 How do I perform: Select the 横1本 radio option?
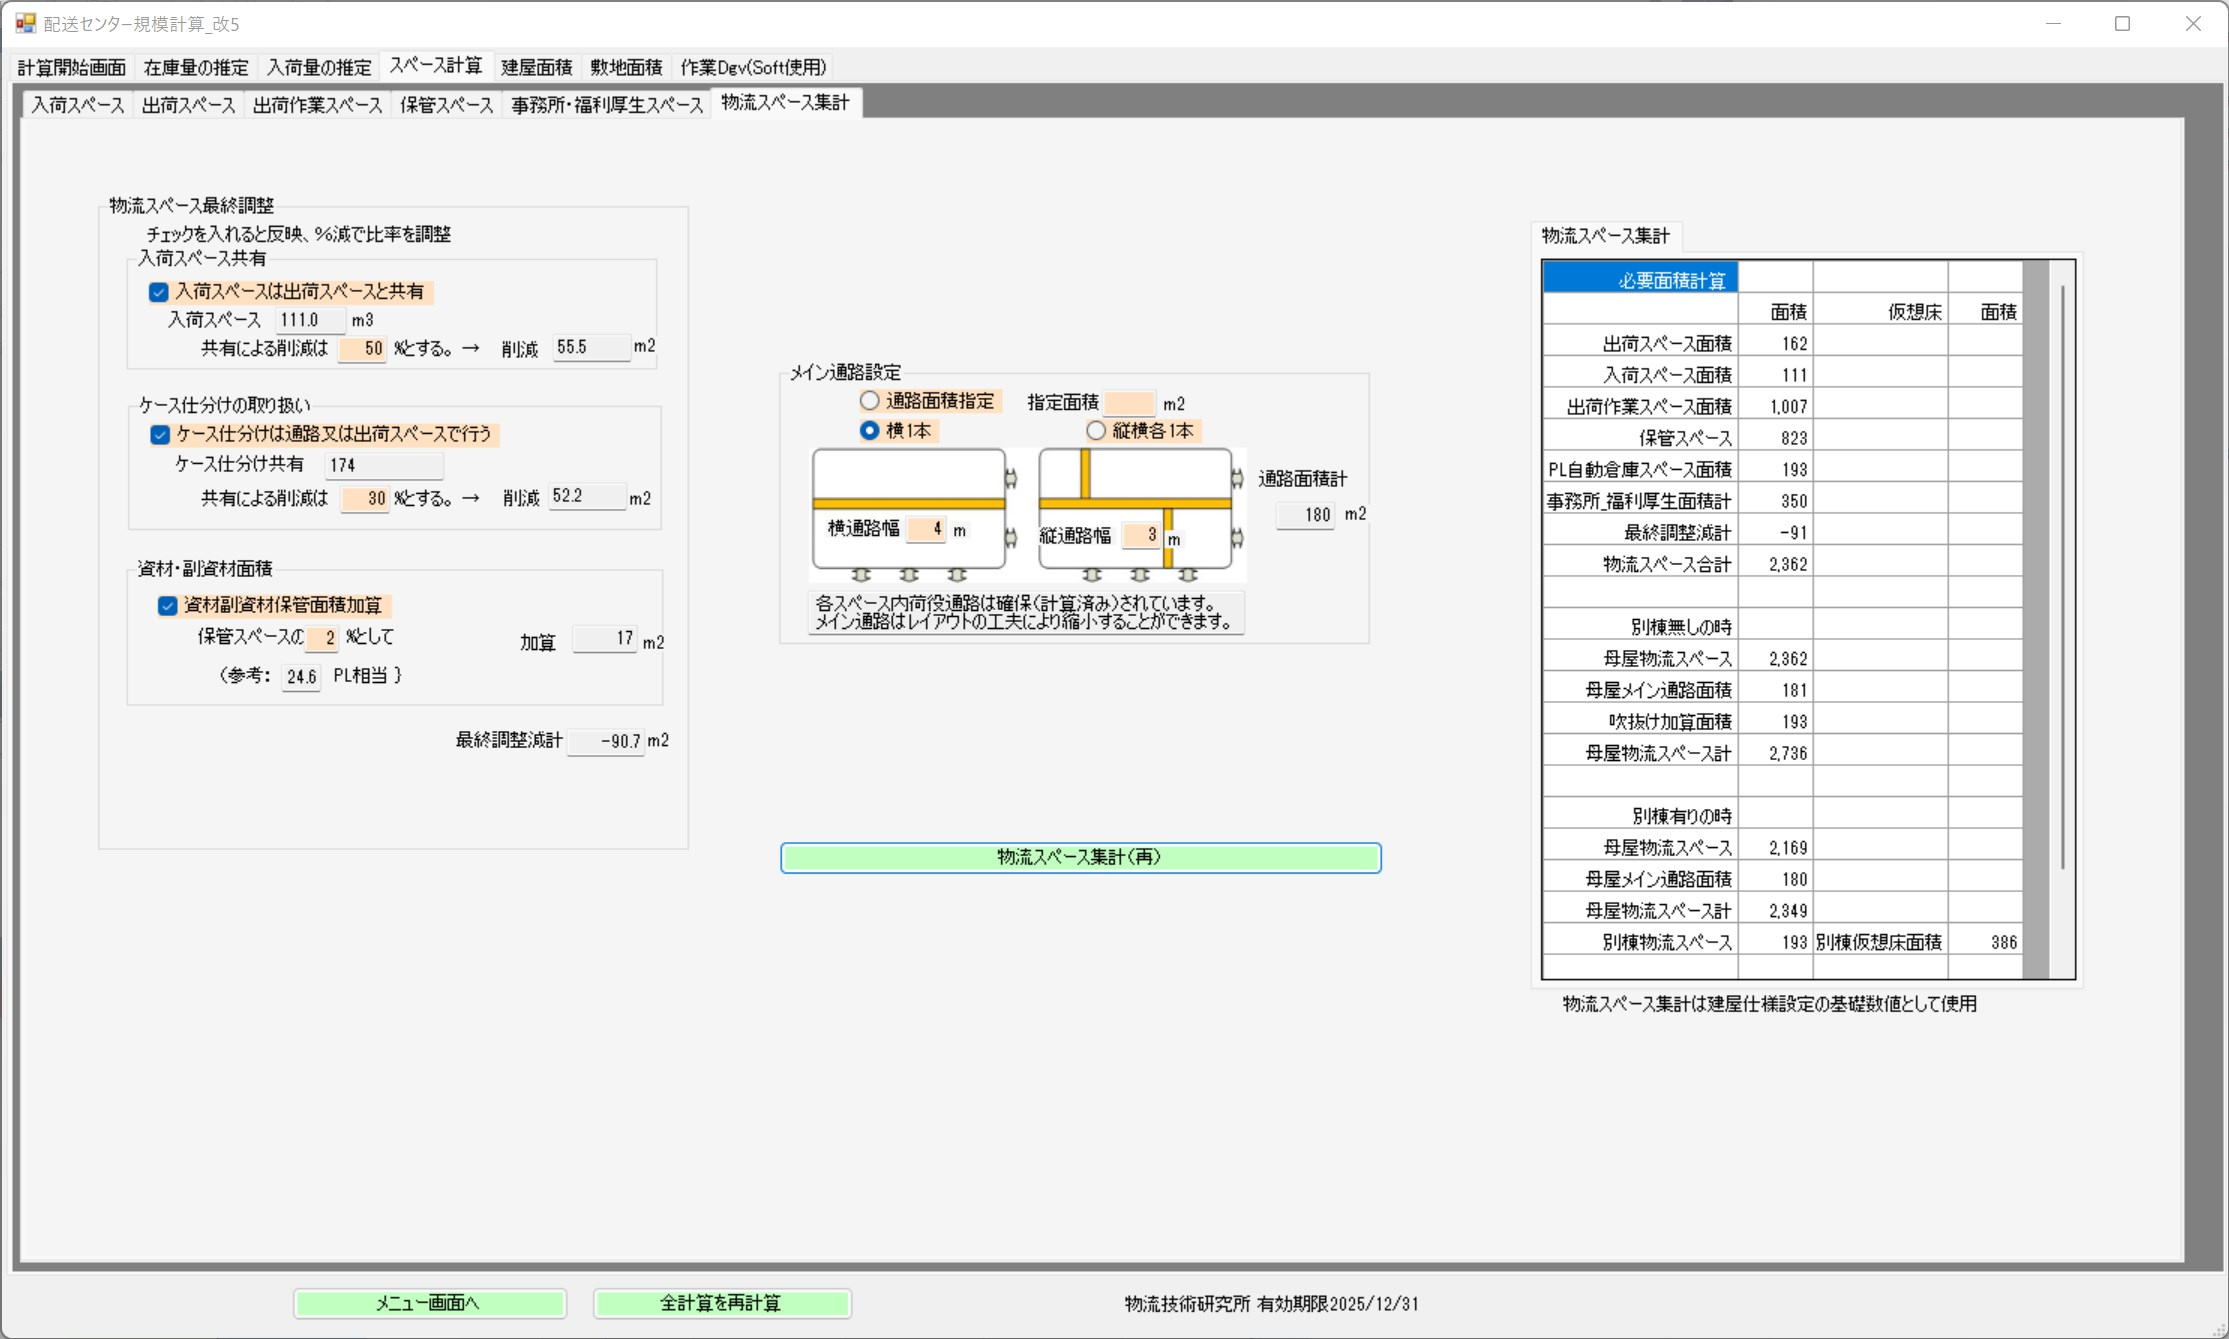[869, 431]
